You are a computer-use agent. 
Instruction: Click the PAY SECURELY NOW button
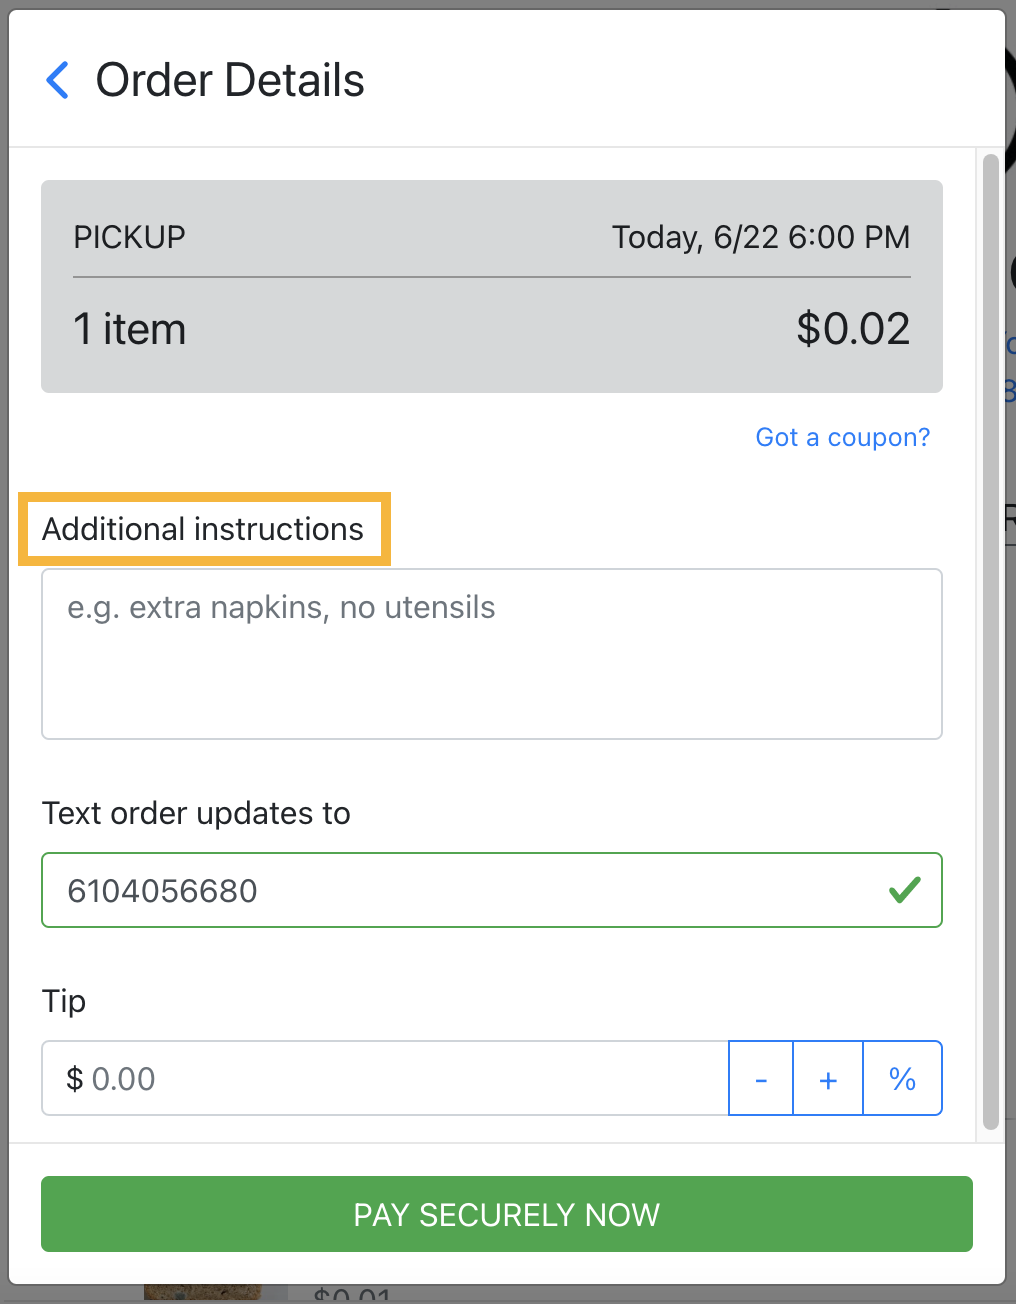tap(507, 1214)
